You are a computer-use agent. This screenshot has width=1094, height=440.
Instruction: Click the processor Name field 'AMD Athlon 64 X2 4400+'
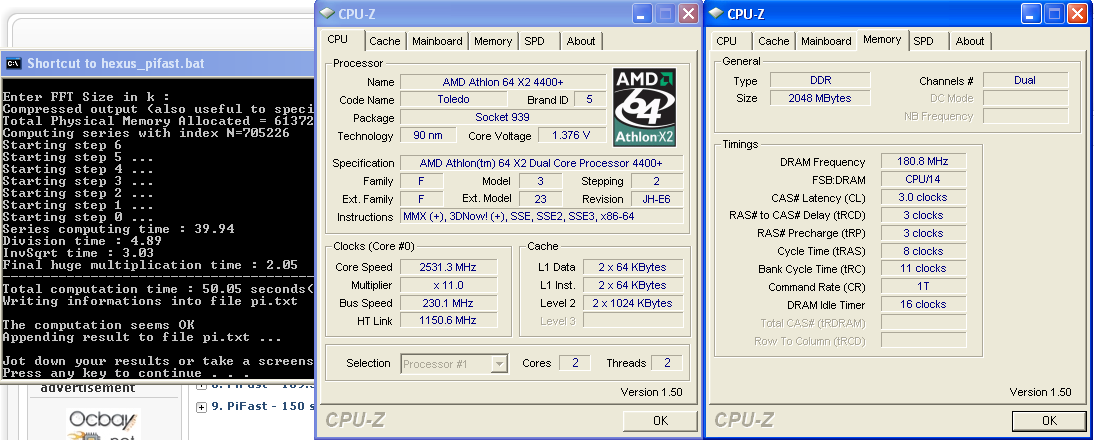503,82
